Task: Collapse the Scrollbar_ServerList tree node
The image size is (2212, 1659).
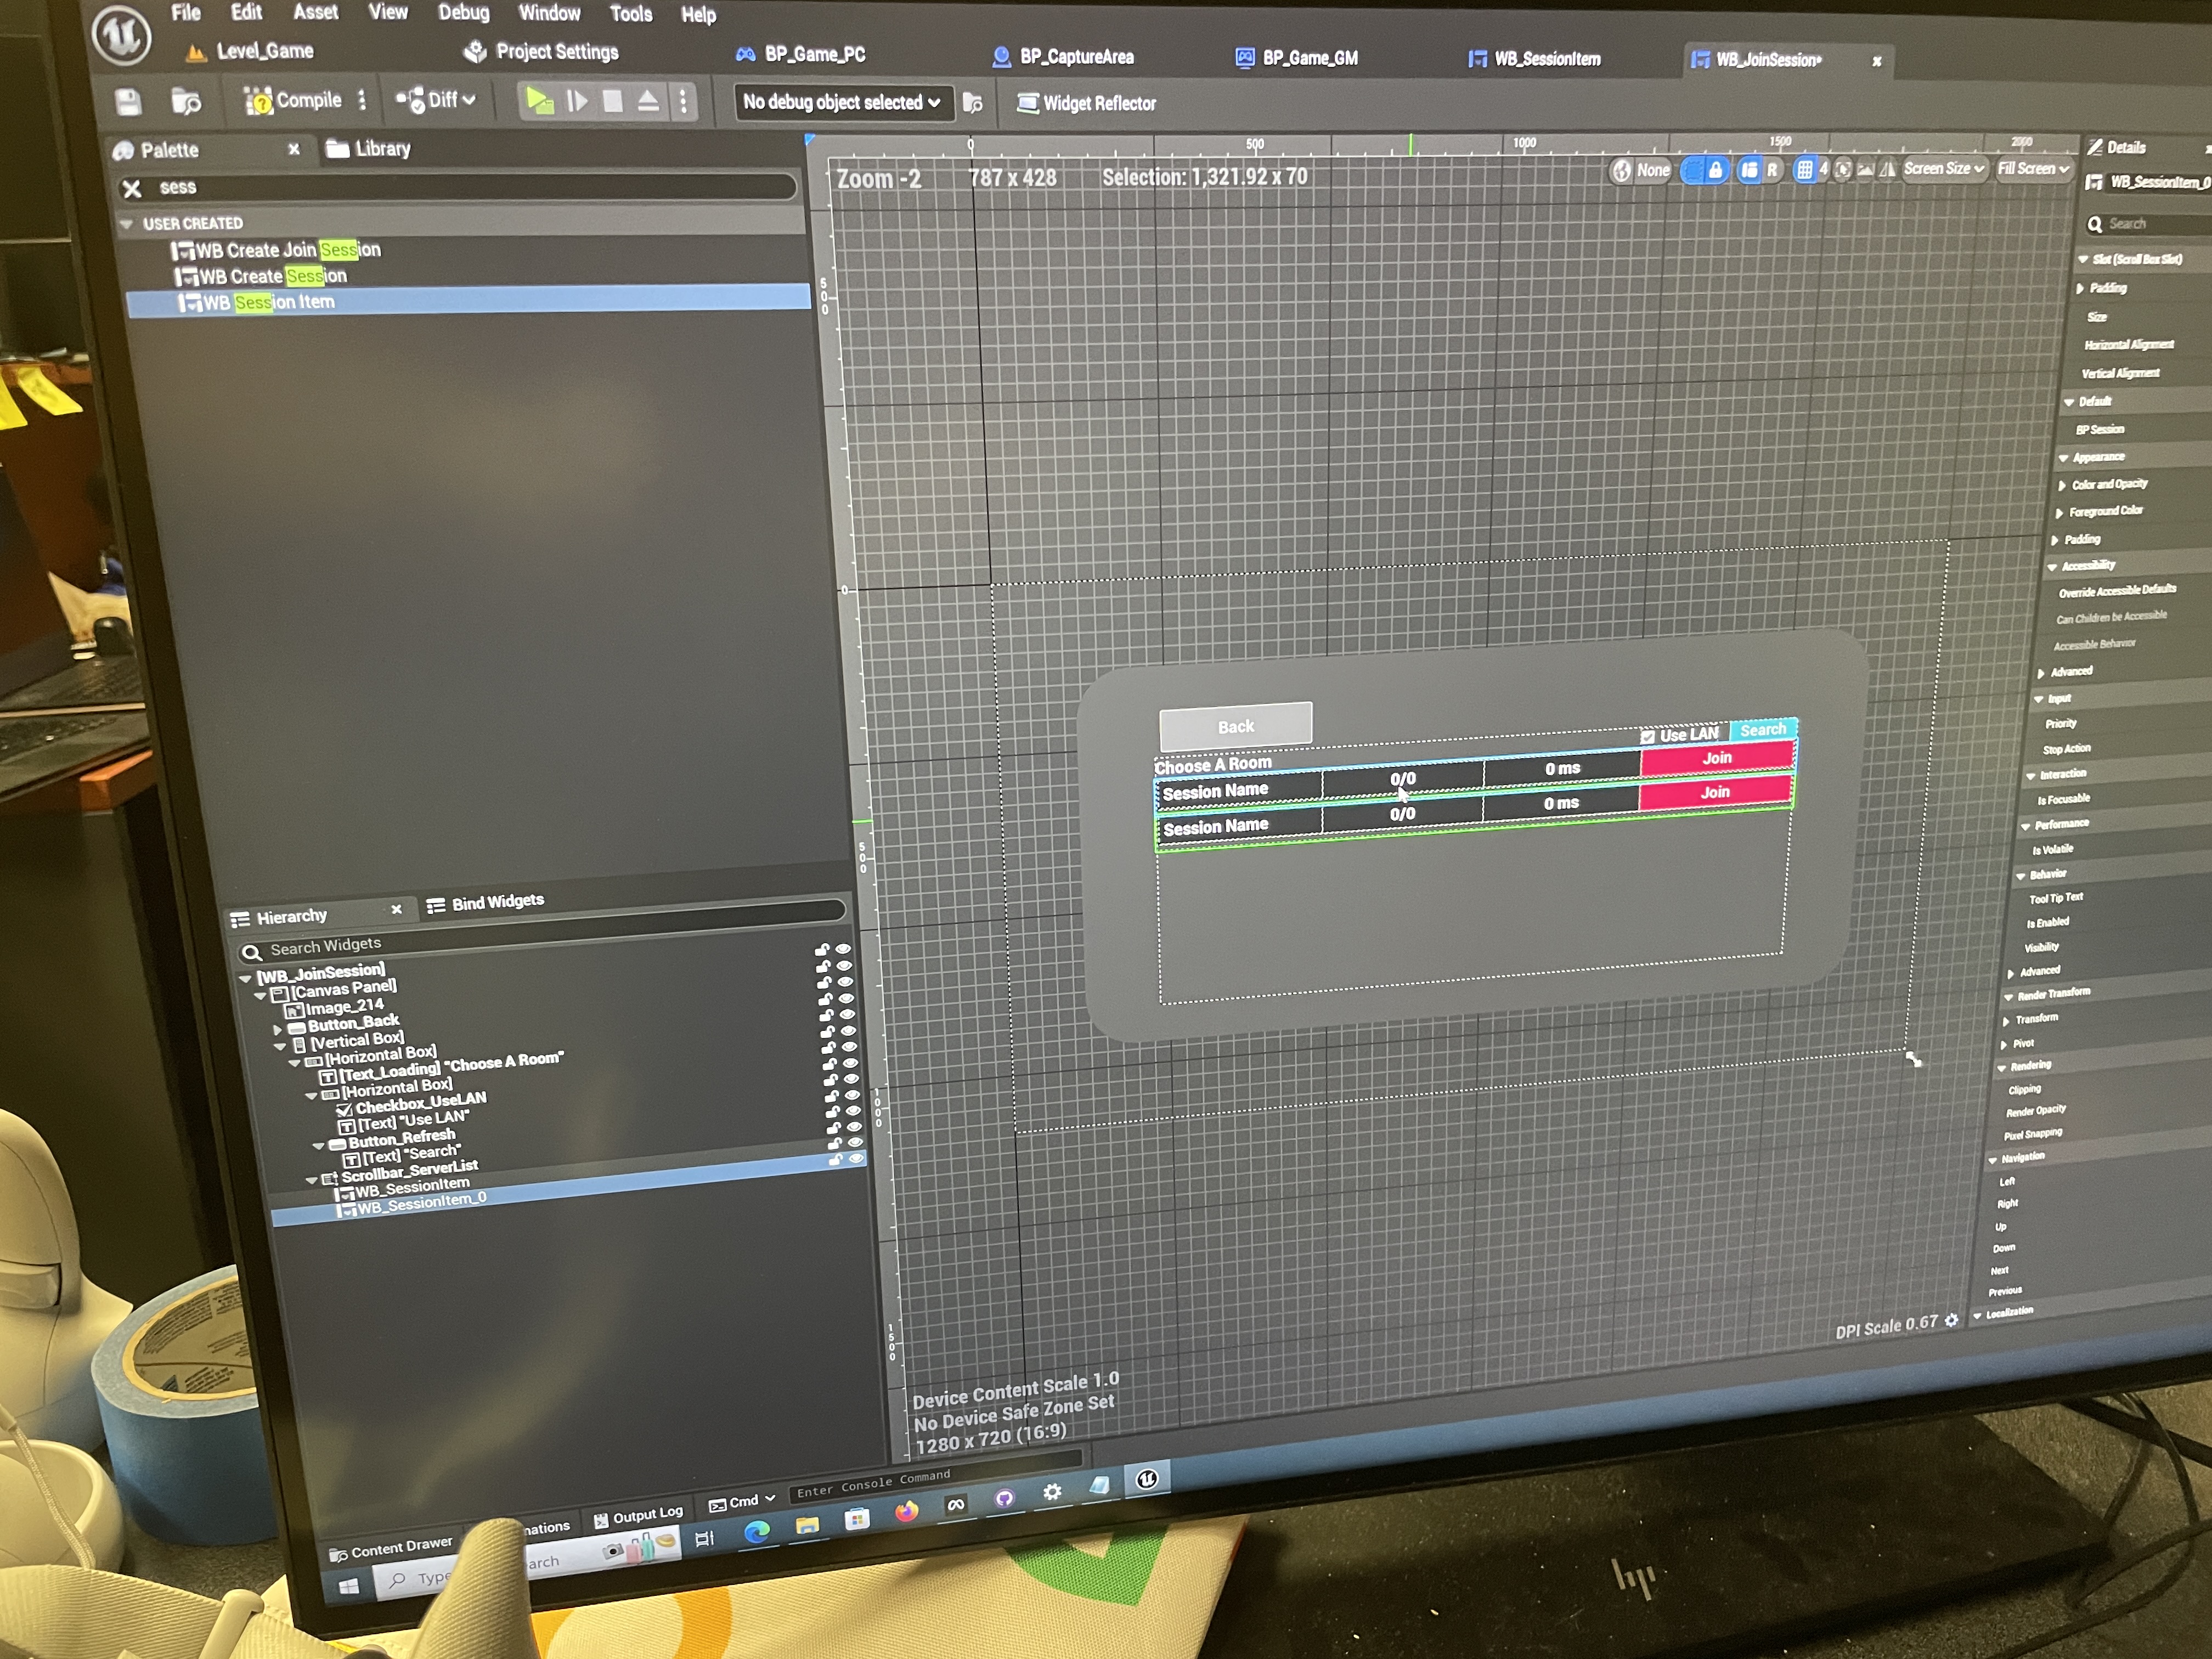Action: point(312,1180)
